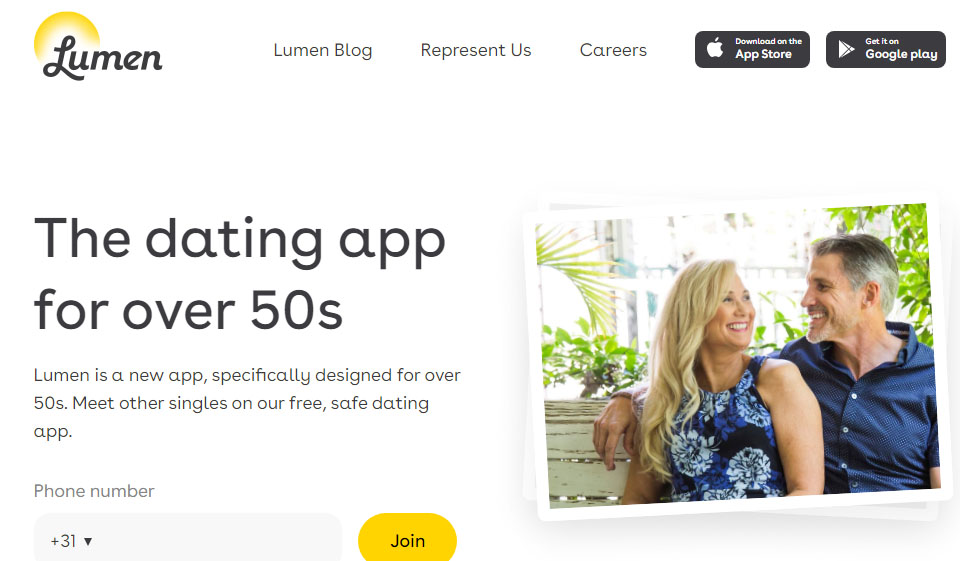Viewport: 960px width, 561px height.
Task: Click the 'The dating app' headline
Action: click(240, 241)
